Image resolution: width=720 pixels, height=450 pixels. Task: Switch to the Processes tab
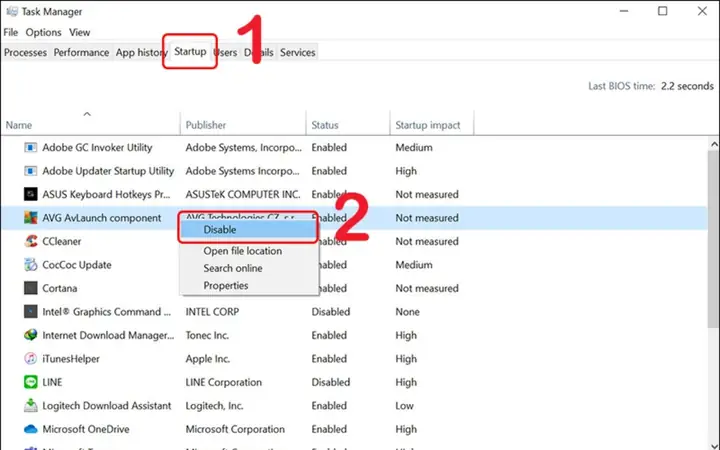click(25, 52)
